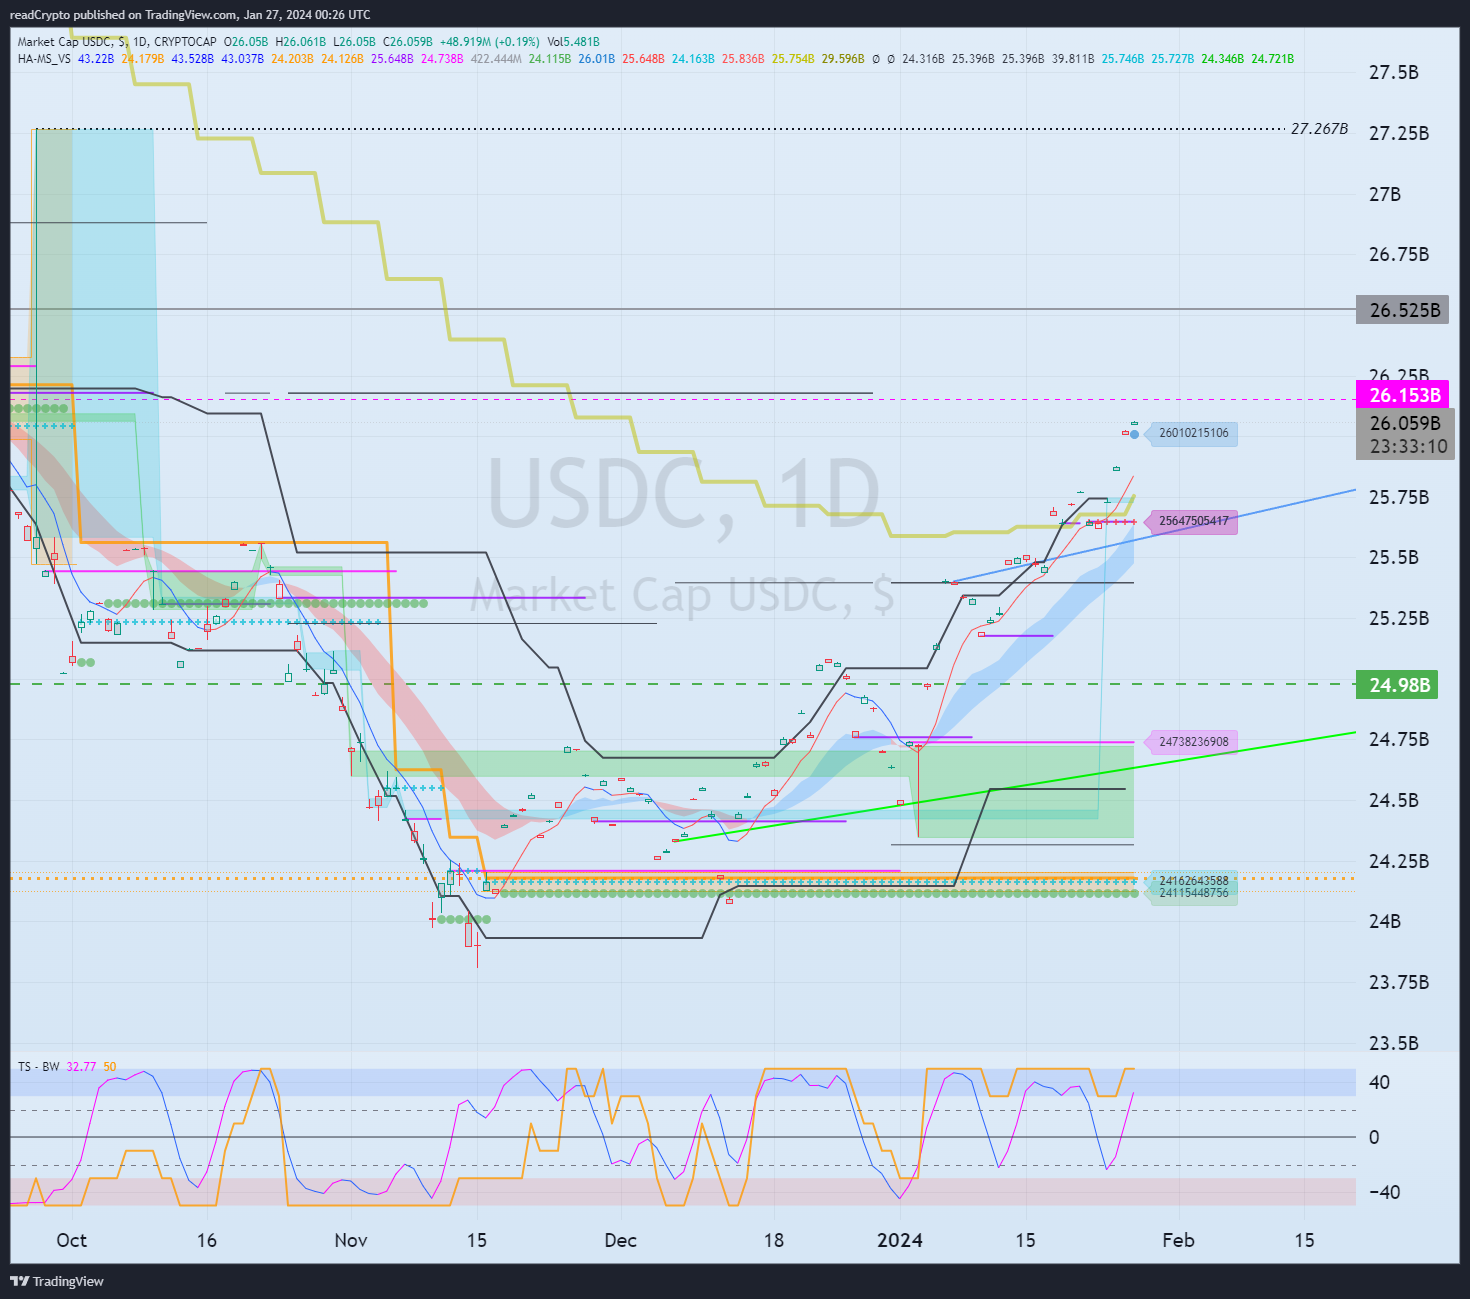The image size is (1470, 1299).
Task: Click the 18 date label on time axis
Action: (x=773, y=1241)
